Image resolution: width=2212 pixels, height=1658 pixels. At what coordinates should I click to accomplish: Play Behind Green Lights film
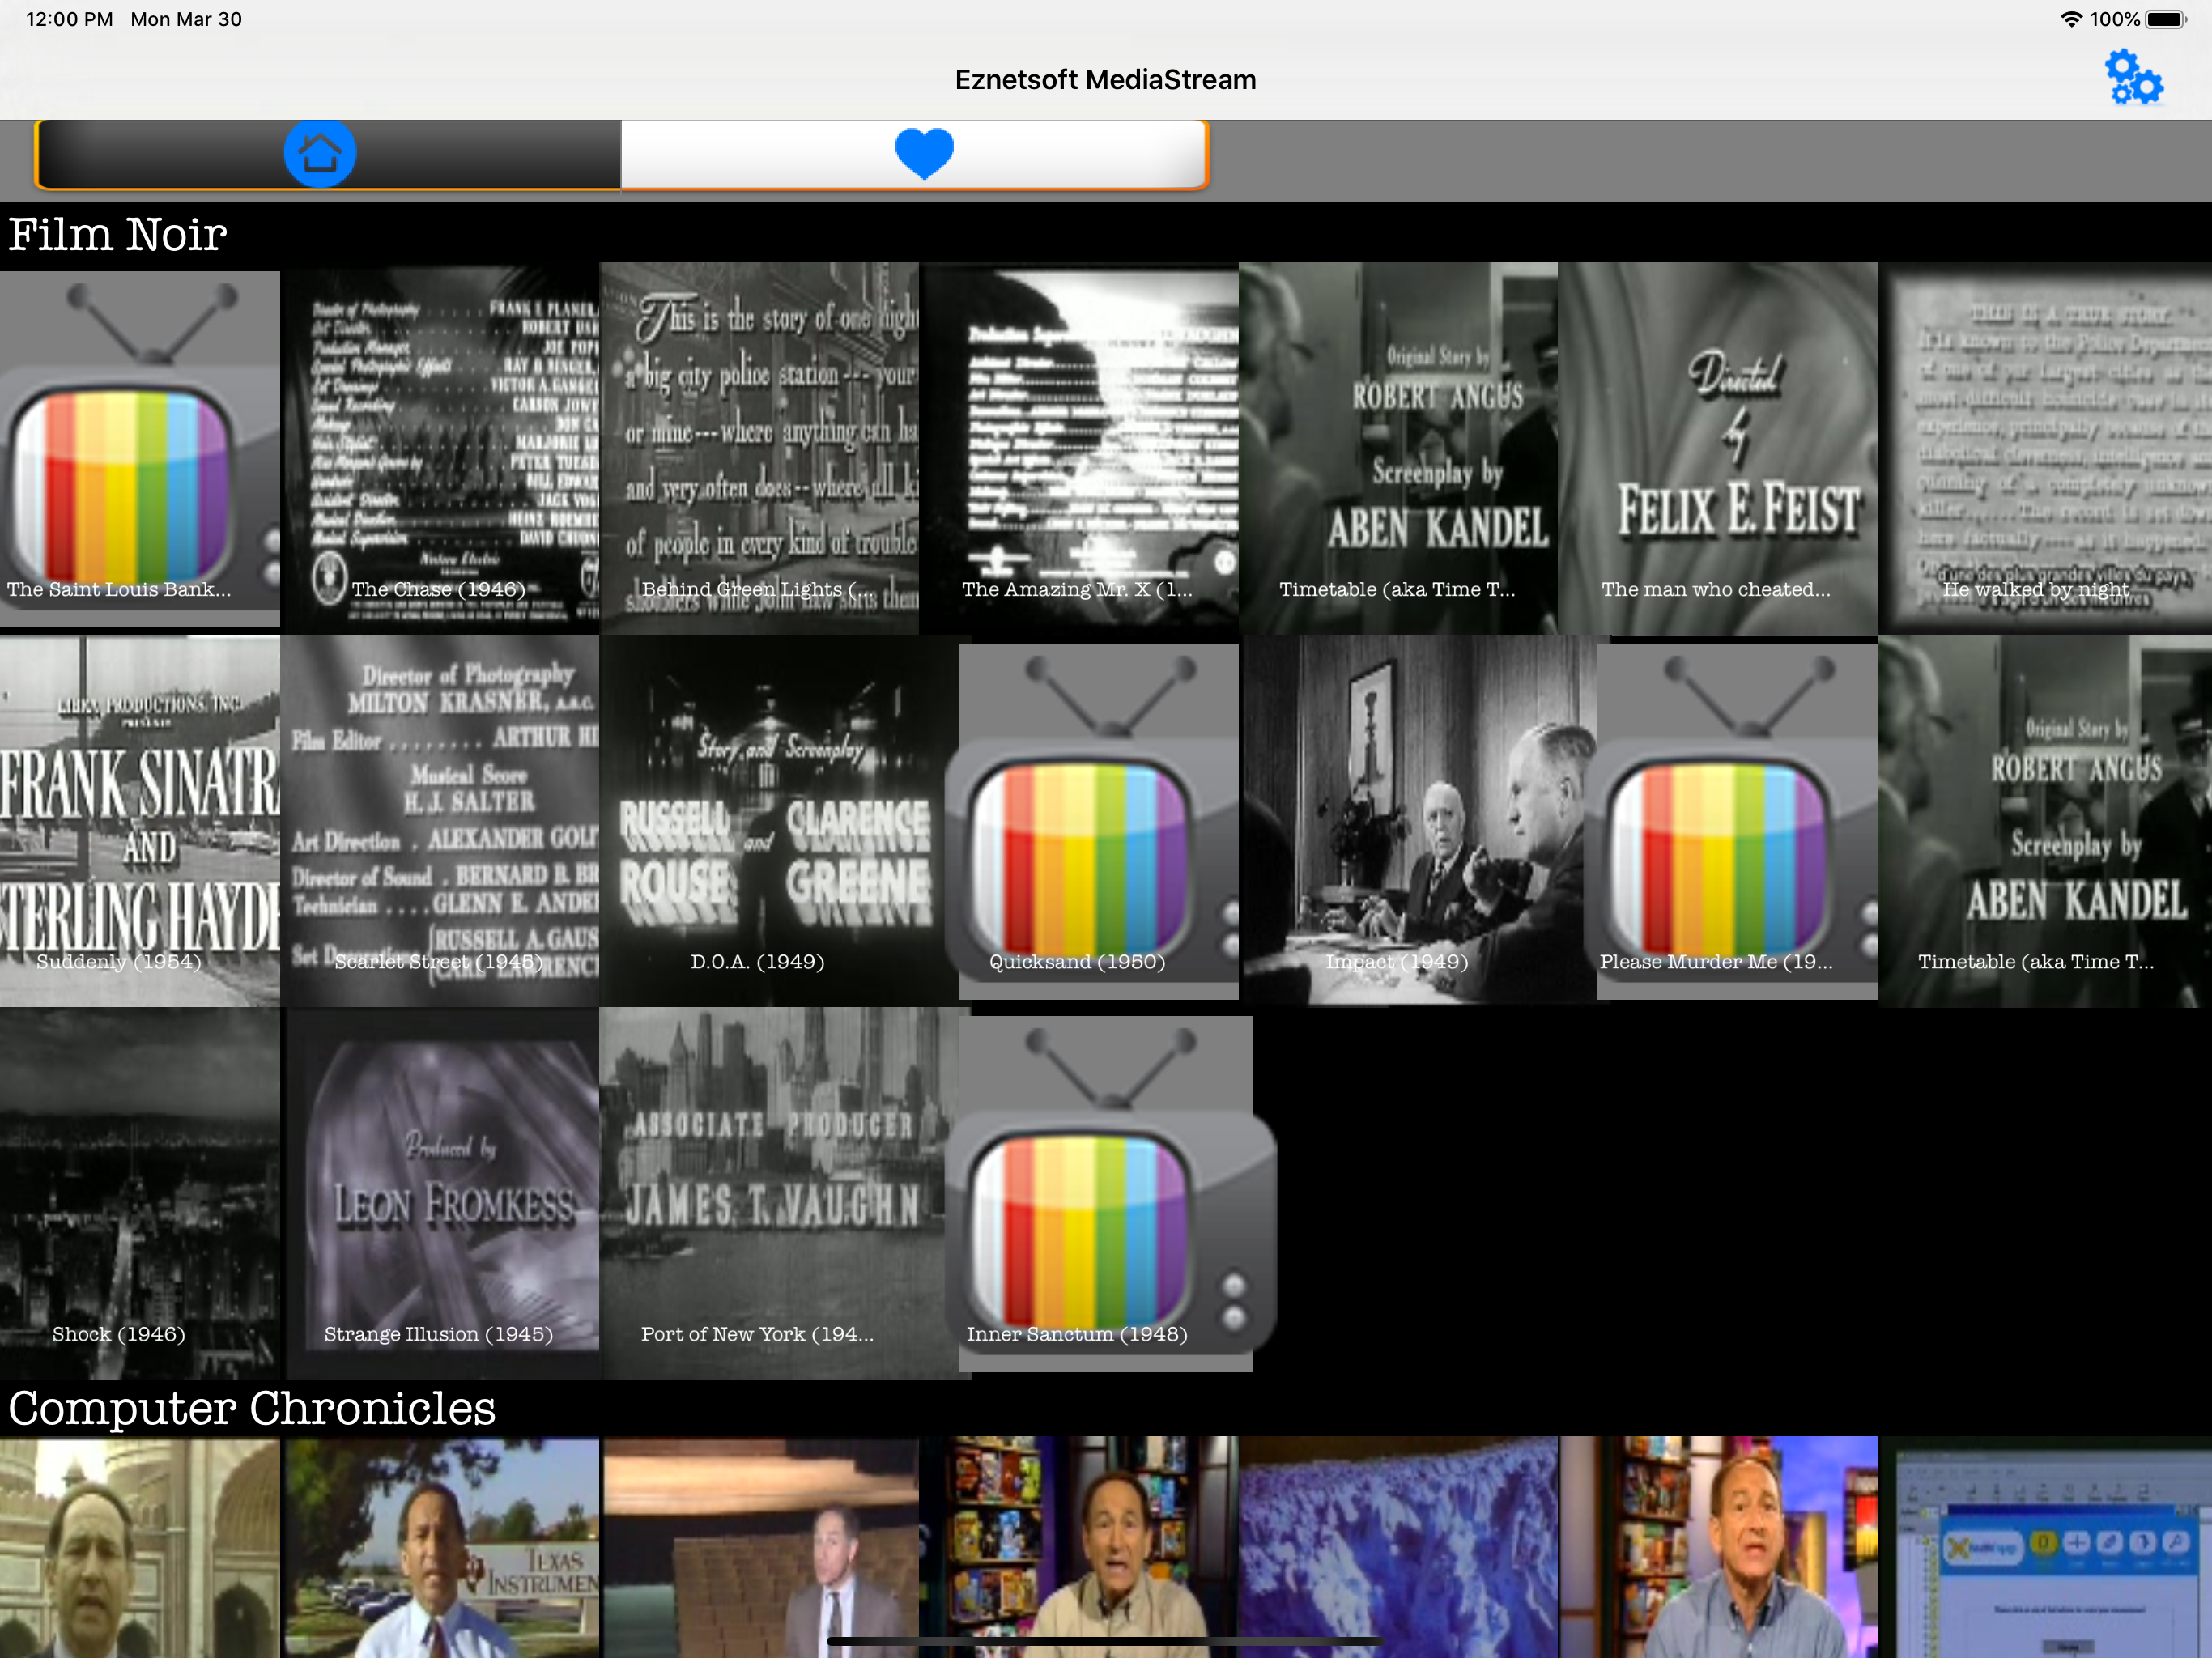pos(759,449)
